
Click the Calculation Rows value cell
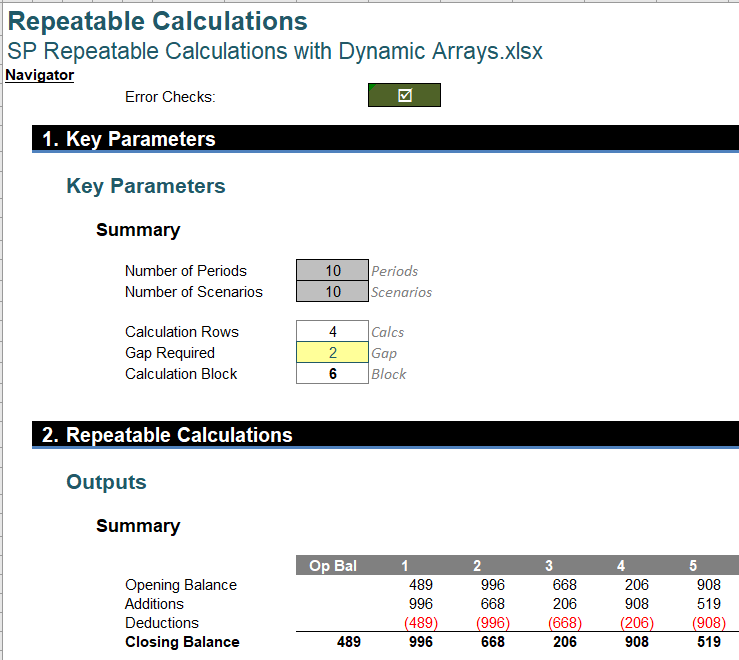click(332, 332)
